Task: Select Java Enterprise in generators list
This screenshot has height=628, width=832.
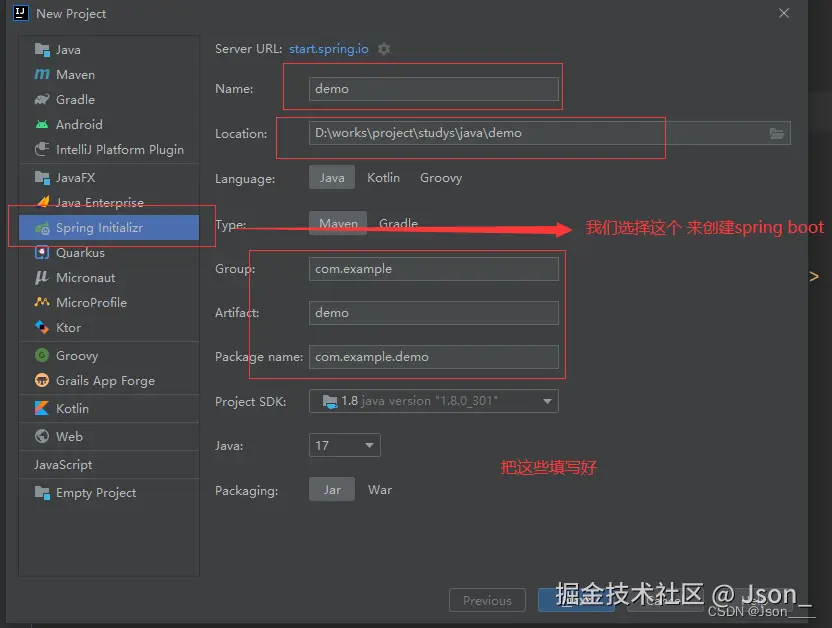Action: click(x=109, y=203)
